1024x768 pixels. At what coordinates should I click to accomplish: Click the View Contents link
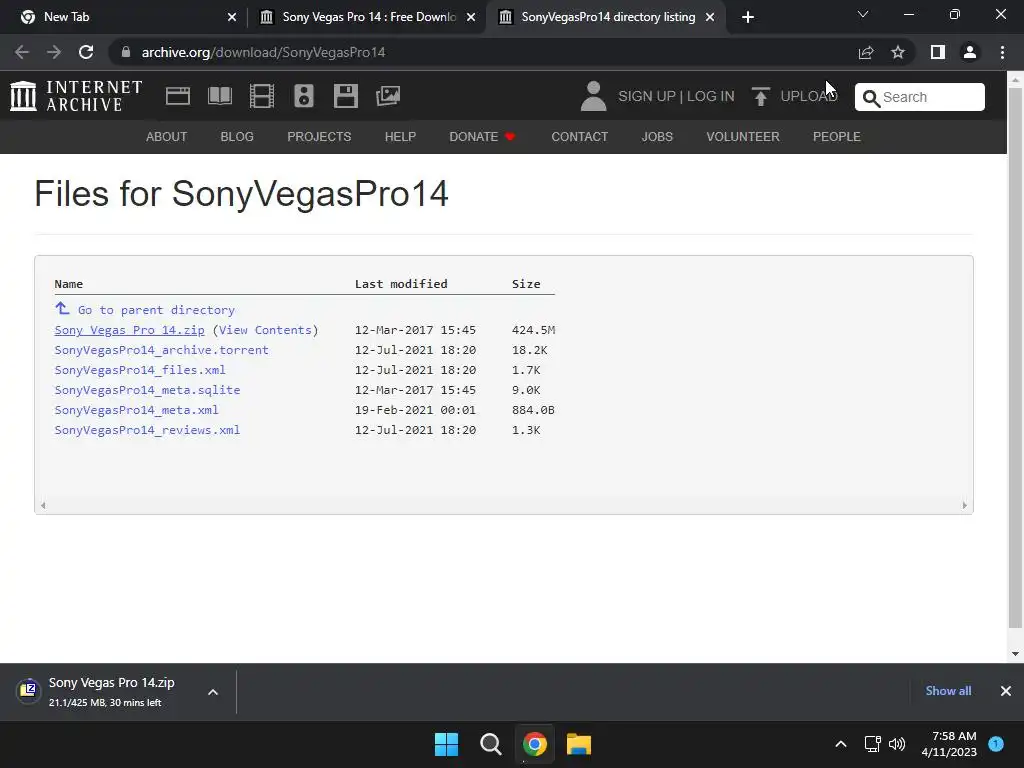click(265, 330)
